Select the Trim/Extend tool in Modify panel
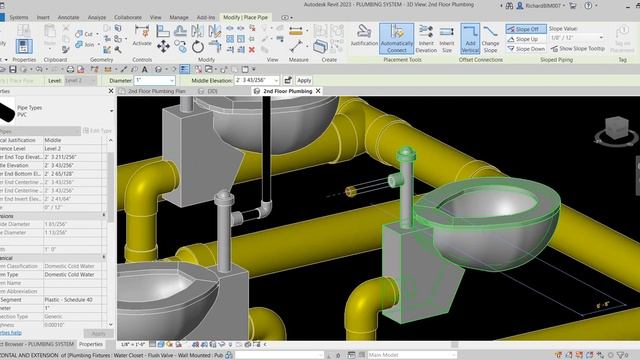This screenshot has height=360, width=640. [x=215, y=47]
